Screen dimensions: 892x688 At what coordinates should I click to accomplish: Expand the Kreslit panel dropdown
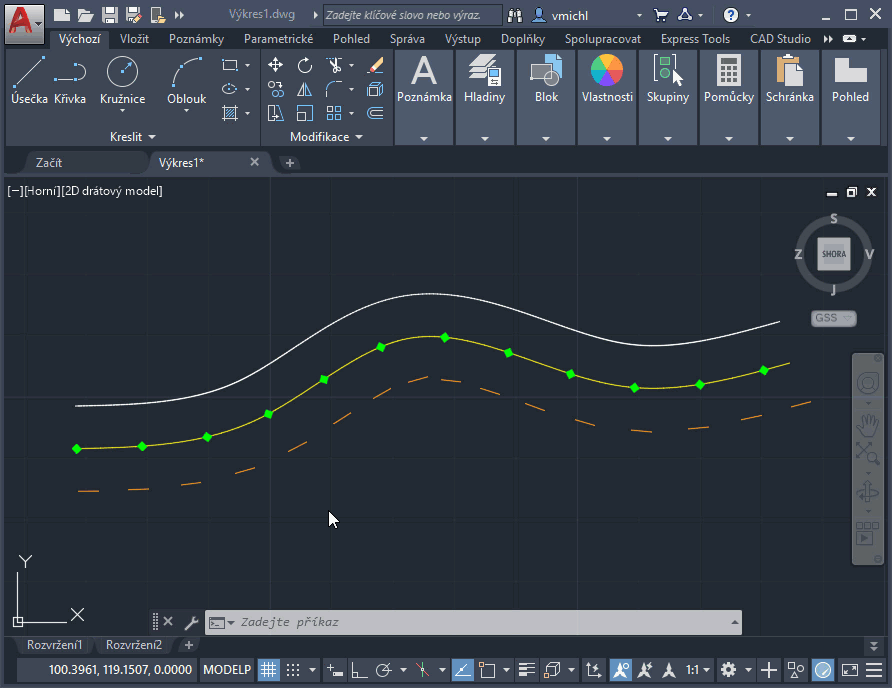pyautogui.click(x=132, y=136)
